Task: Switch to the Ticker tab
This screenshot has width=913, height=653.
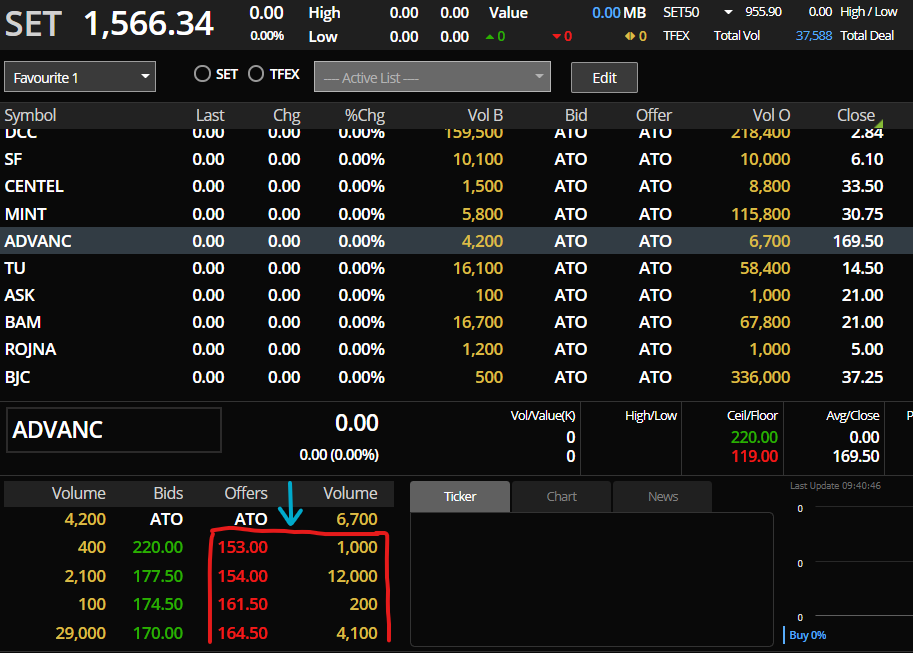Action: 460,497
